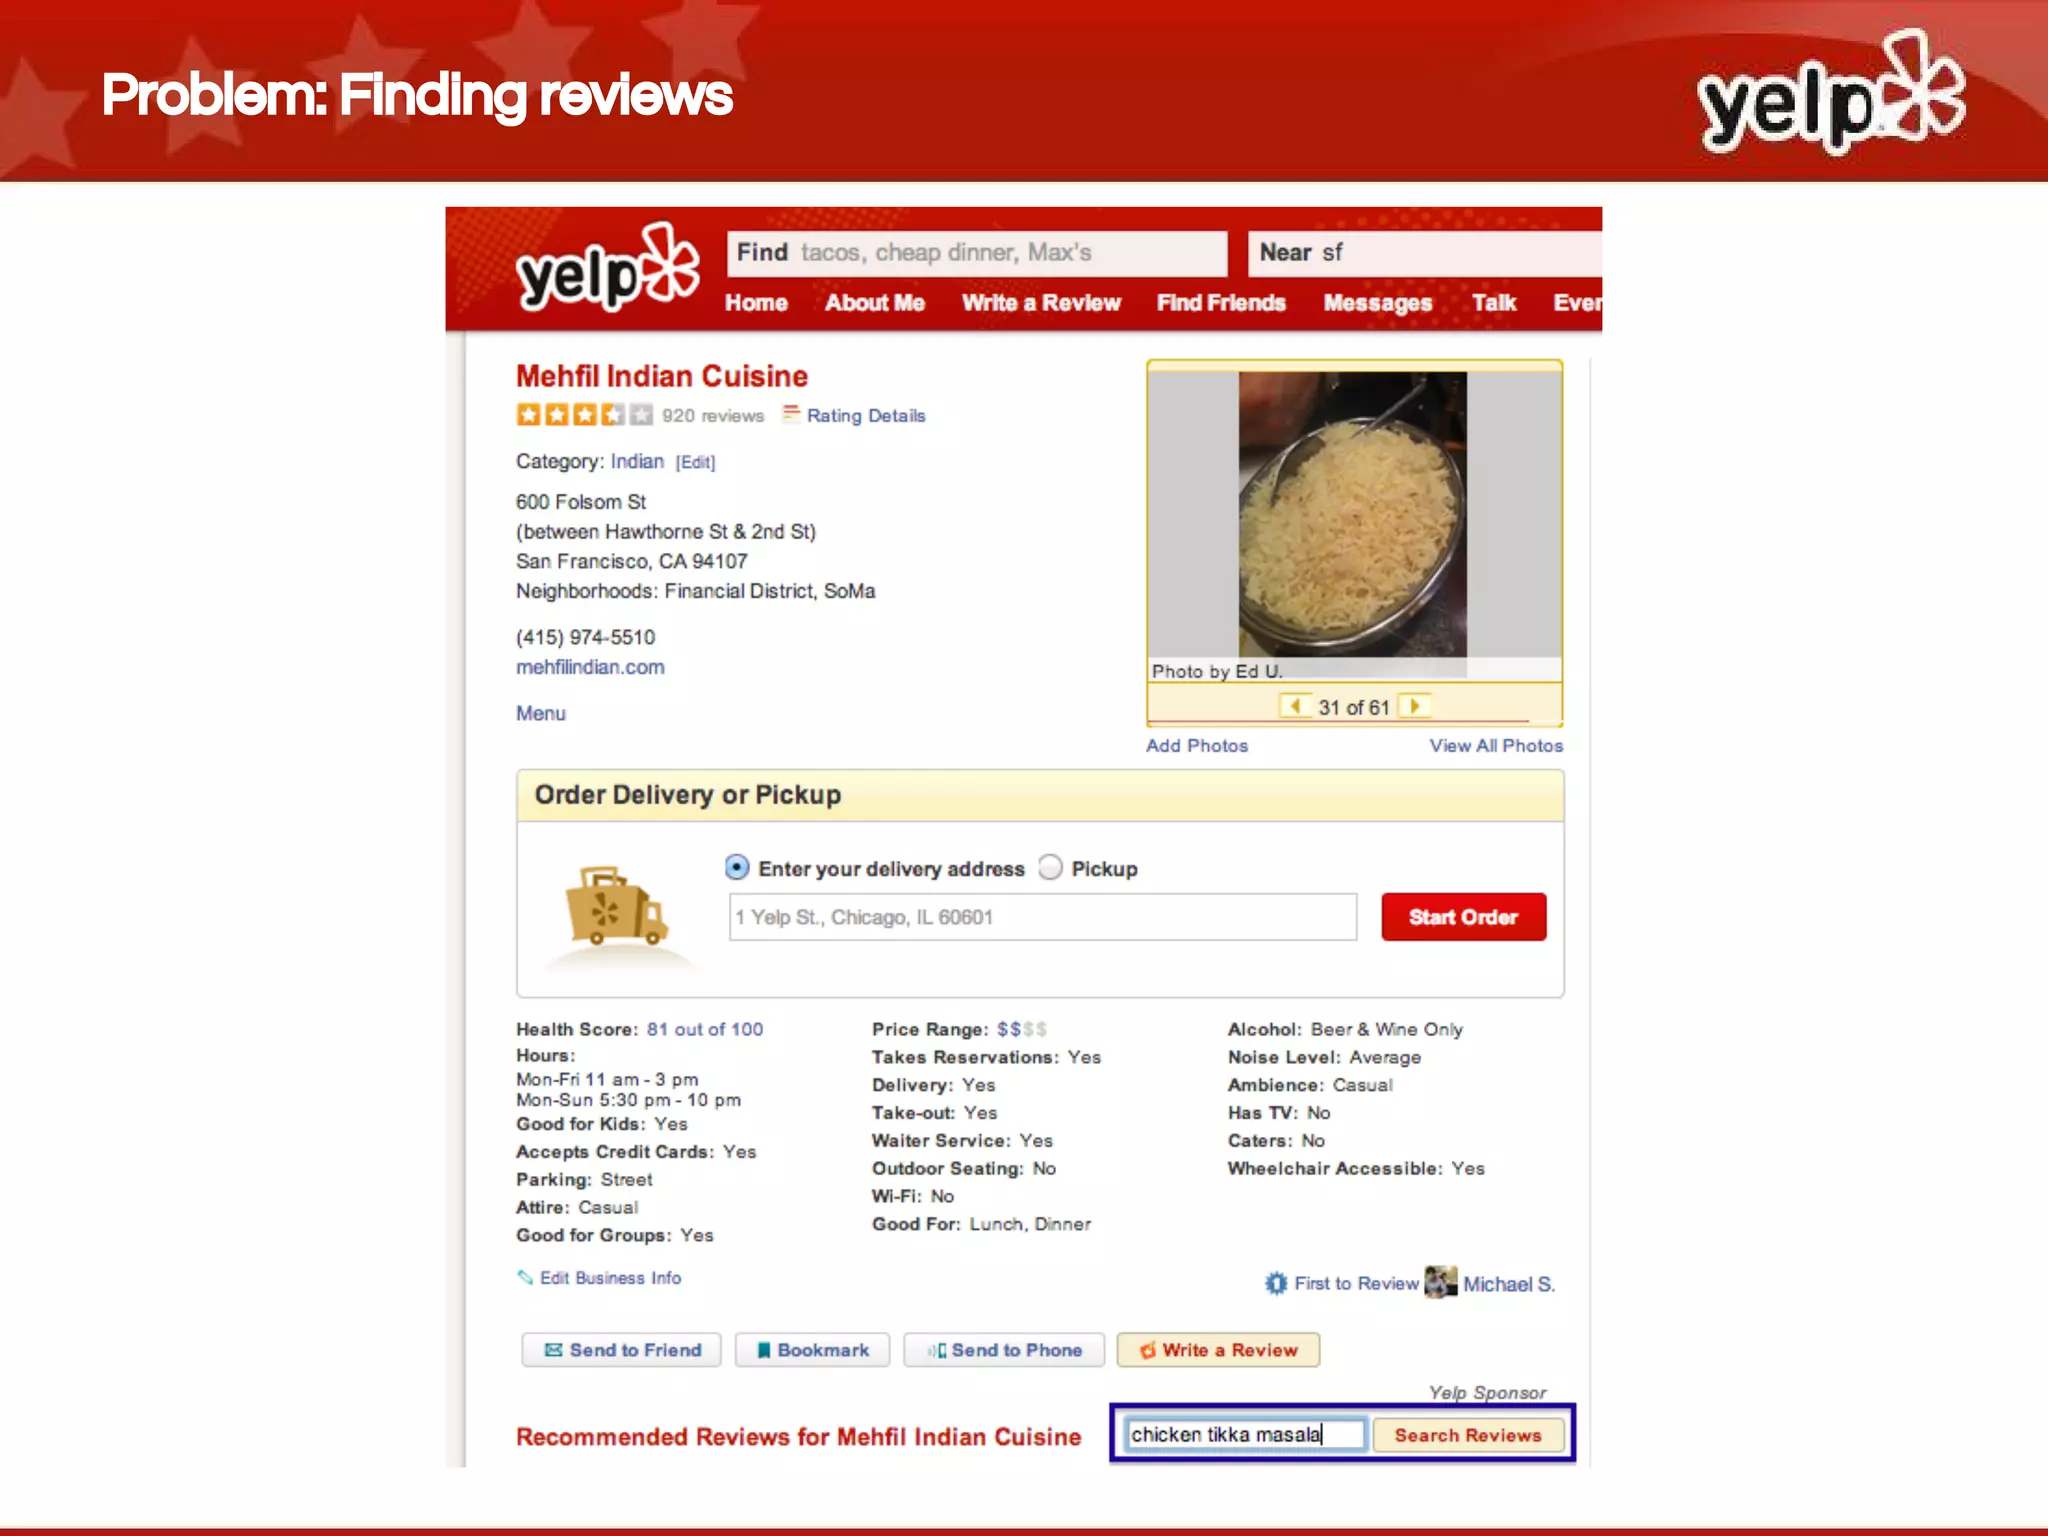Click the First to Review badge icon
Image resolution: width=2048 pixels, height=1536 pixels.
click(1276, 1283)
